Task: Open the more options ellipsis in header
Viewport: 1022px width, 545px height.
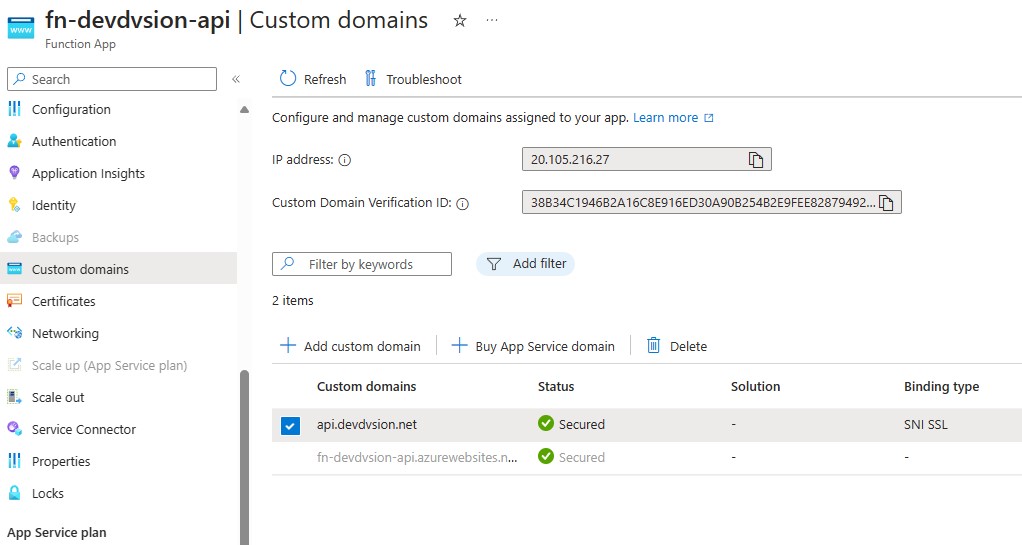Action: pos(492,21)
